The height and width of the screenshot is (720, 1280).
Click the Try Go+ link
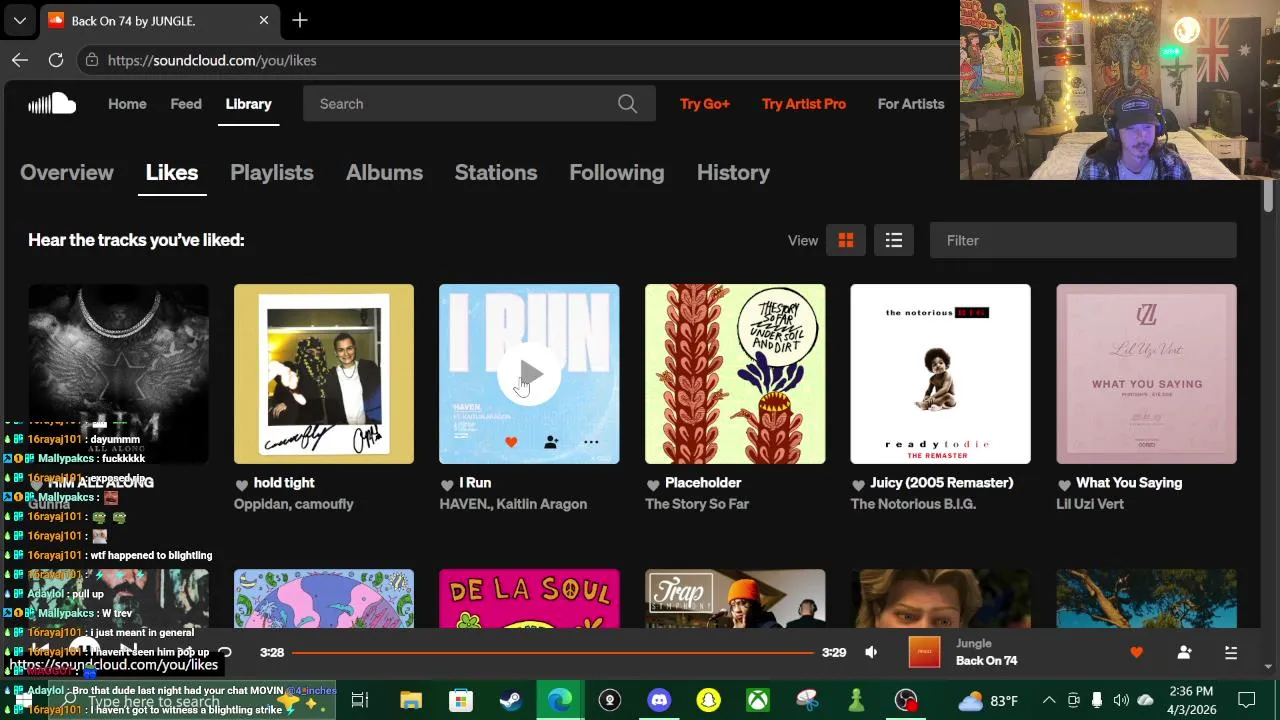click(x=705, y=104)
